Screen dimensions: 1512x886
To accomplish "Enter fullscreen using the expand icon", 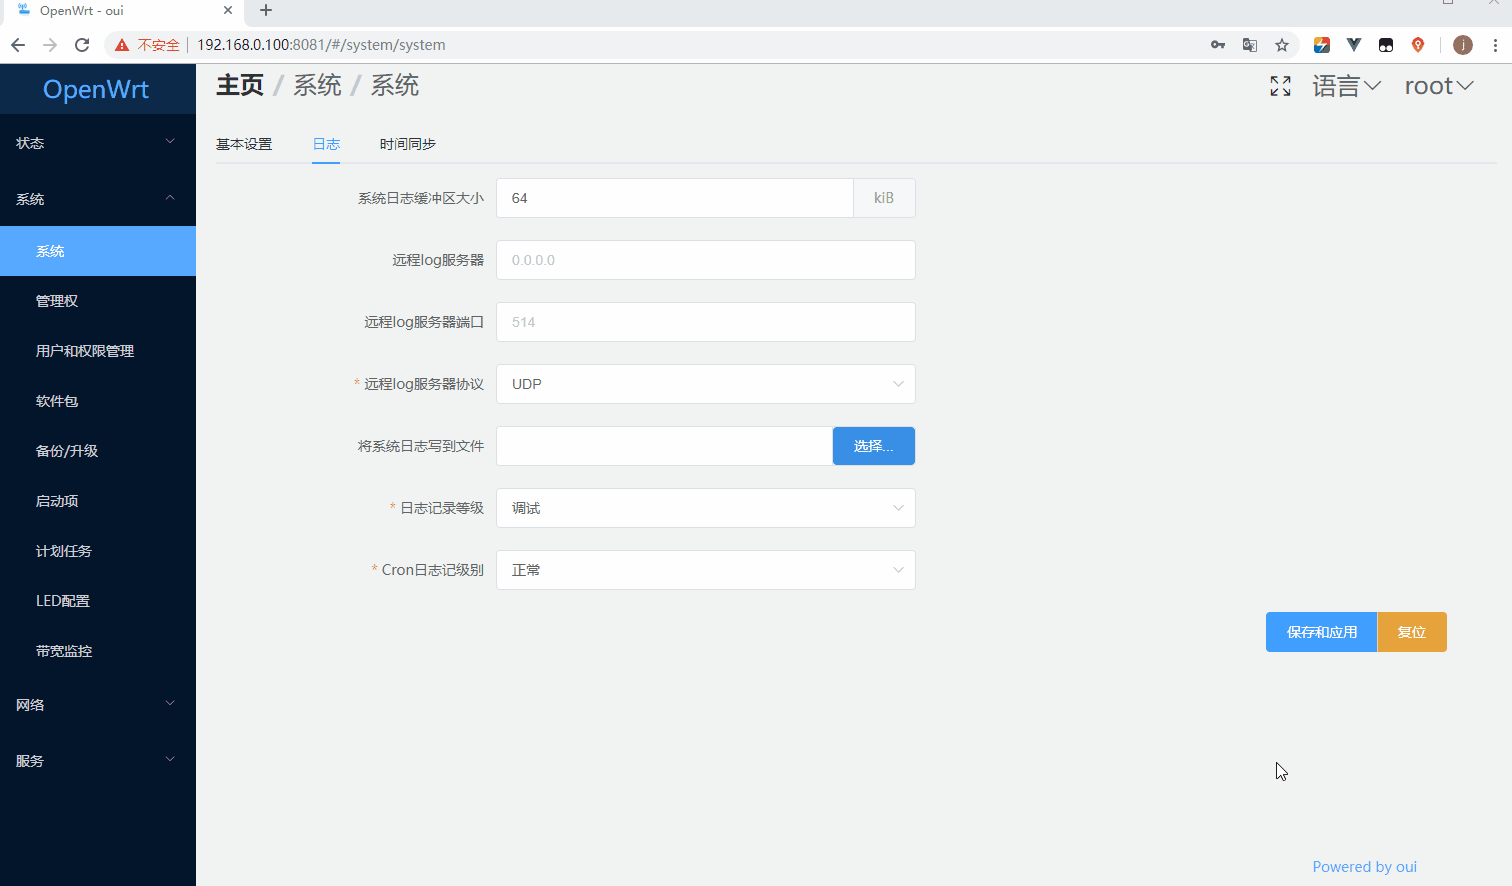I will pos(1280,86).
